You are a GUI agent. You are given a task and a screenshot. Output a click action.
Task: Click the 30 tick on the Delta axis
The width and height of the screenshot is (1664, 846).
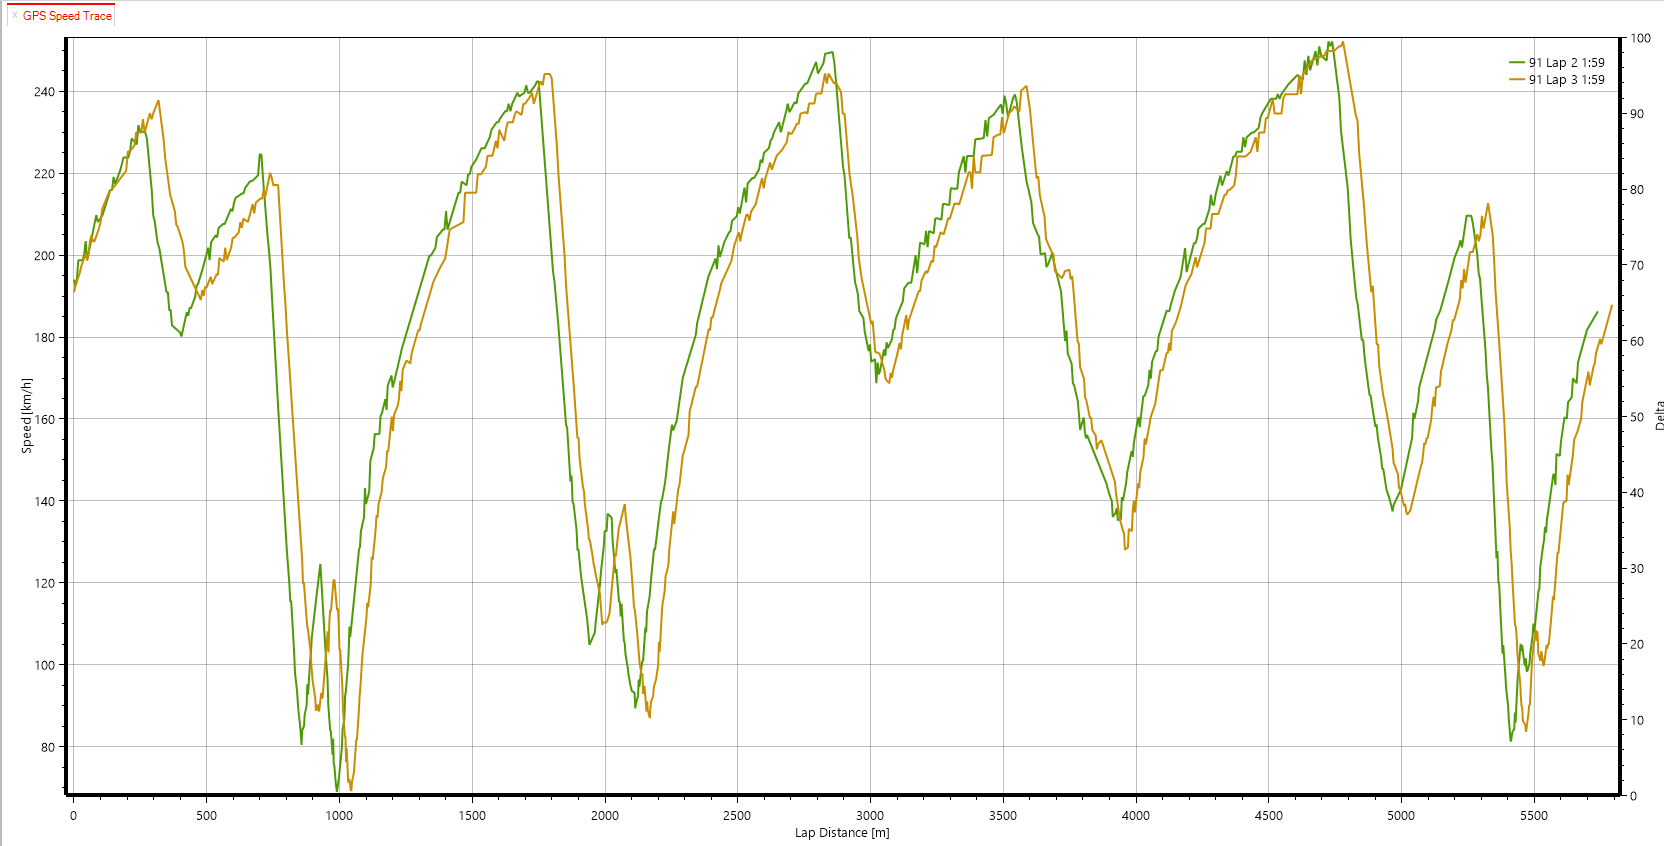click(x=1637, y=569)
